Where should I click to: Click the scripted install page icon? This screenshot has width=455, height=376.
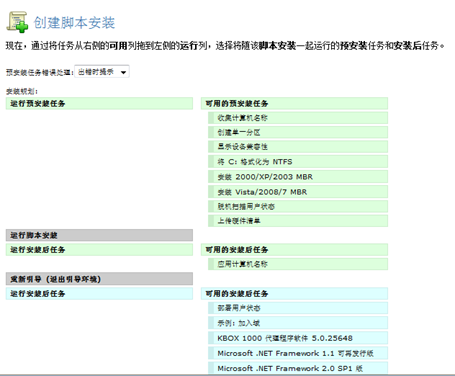coord(18,22)
